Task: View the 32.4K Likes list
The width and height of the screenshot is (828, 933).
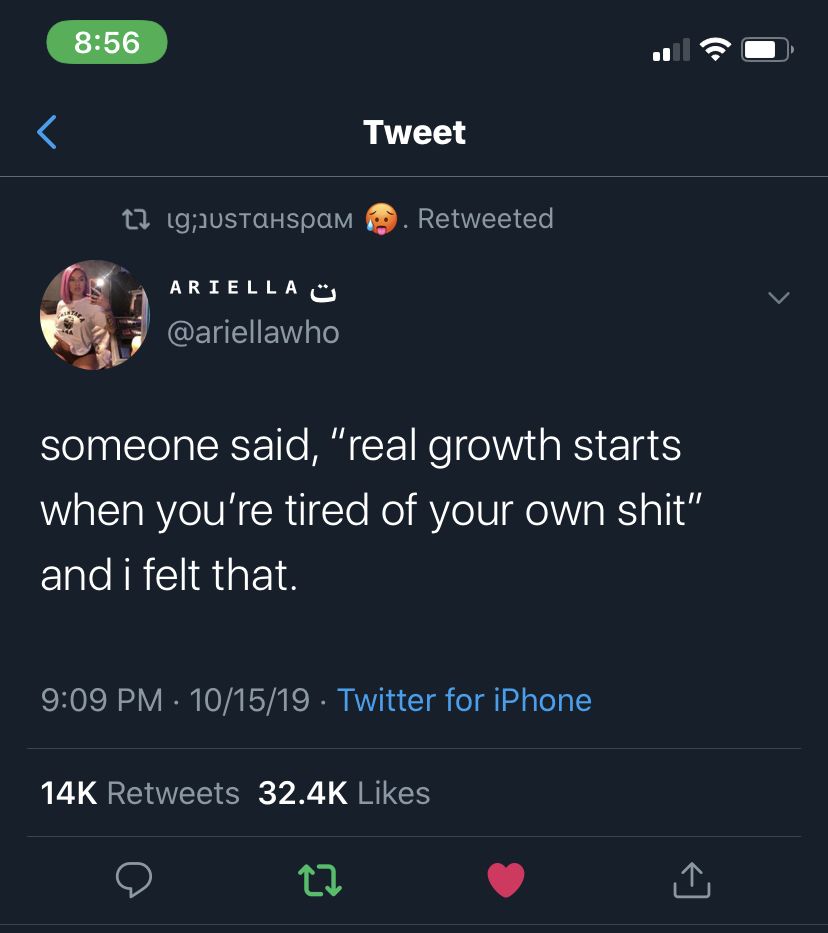Action: (x=344, y=793)
